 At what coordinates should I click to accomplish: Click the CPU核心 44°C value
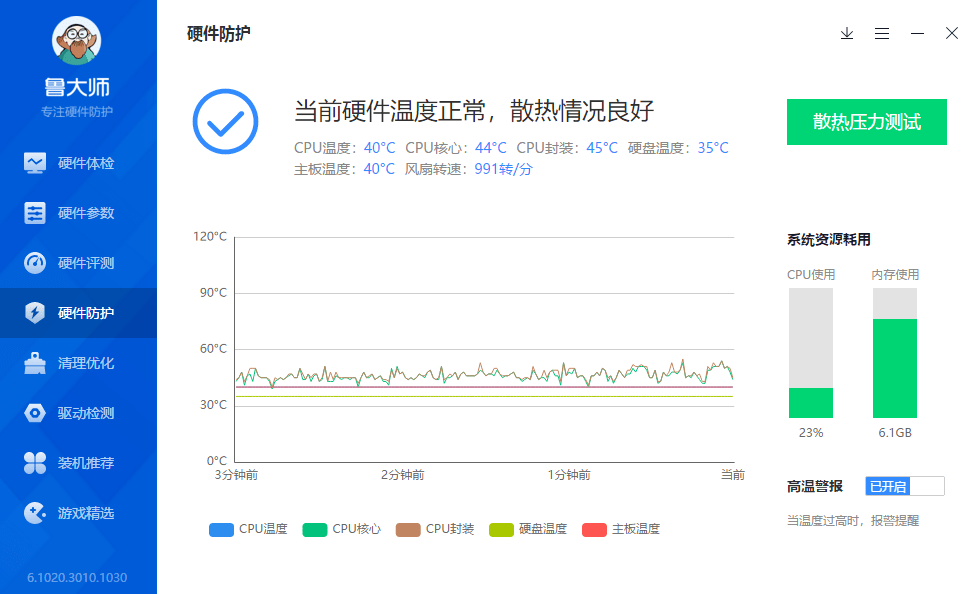491,148
